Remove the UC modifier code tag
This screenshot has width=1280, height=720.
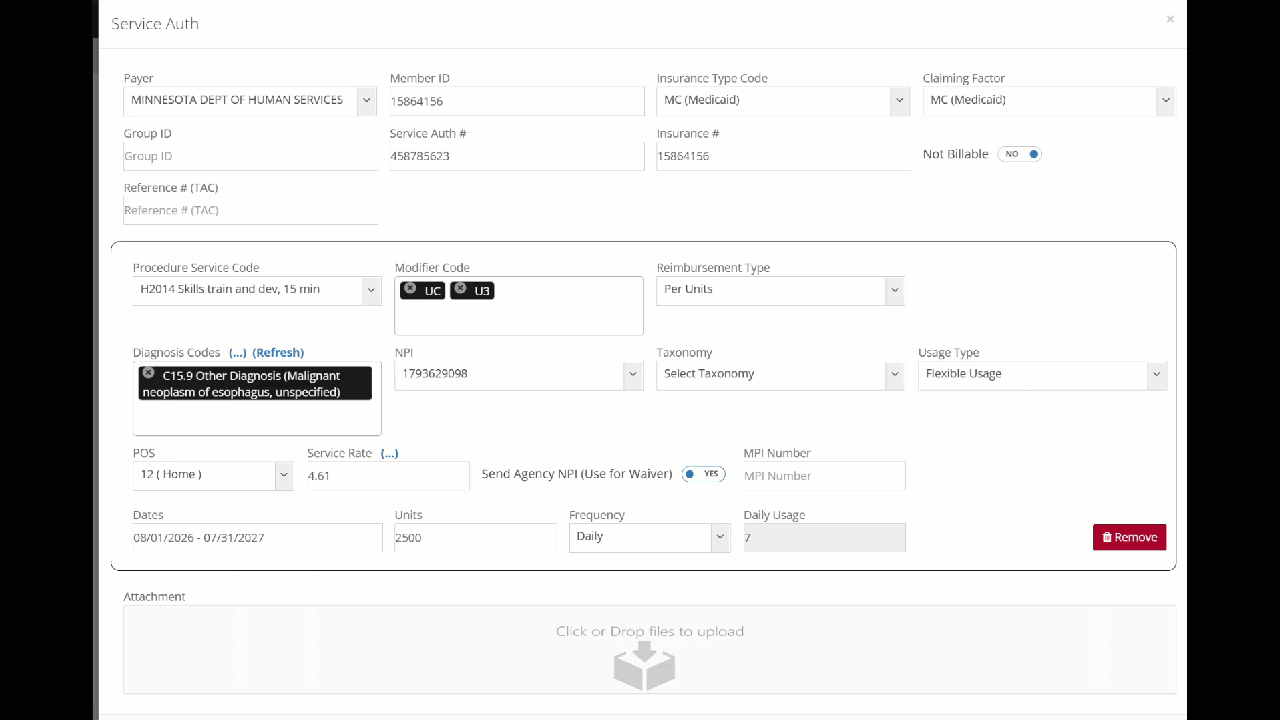tap(410, 289)
